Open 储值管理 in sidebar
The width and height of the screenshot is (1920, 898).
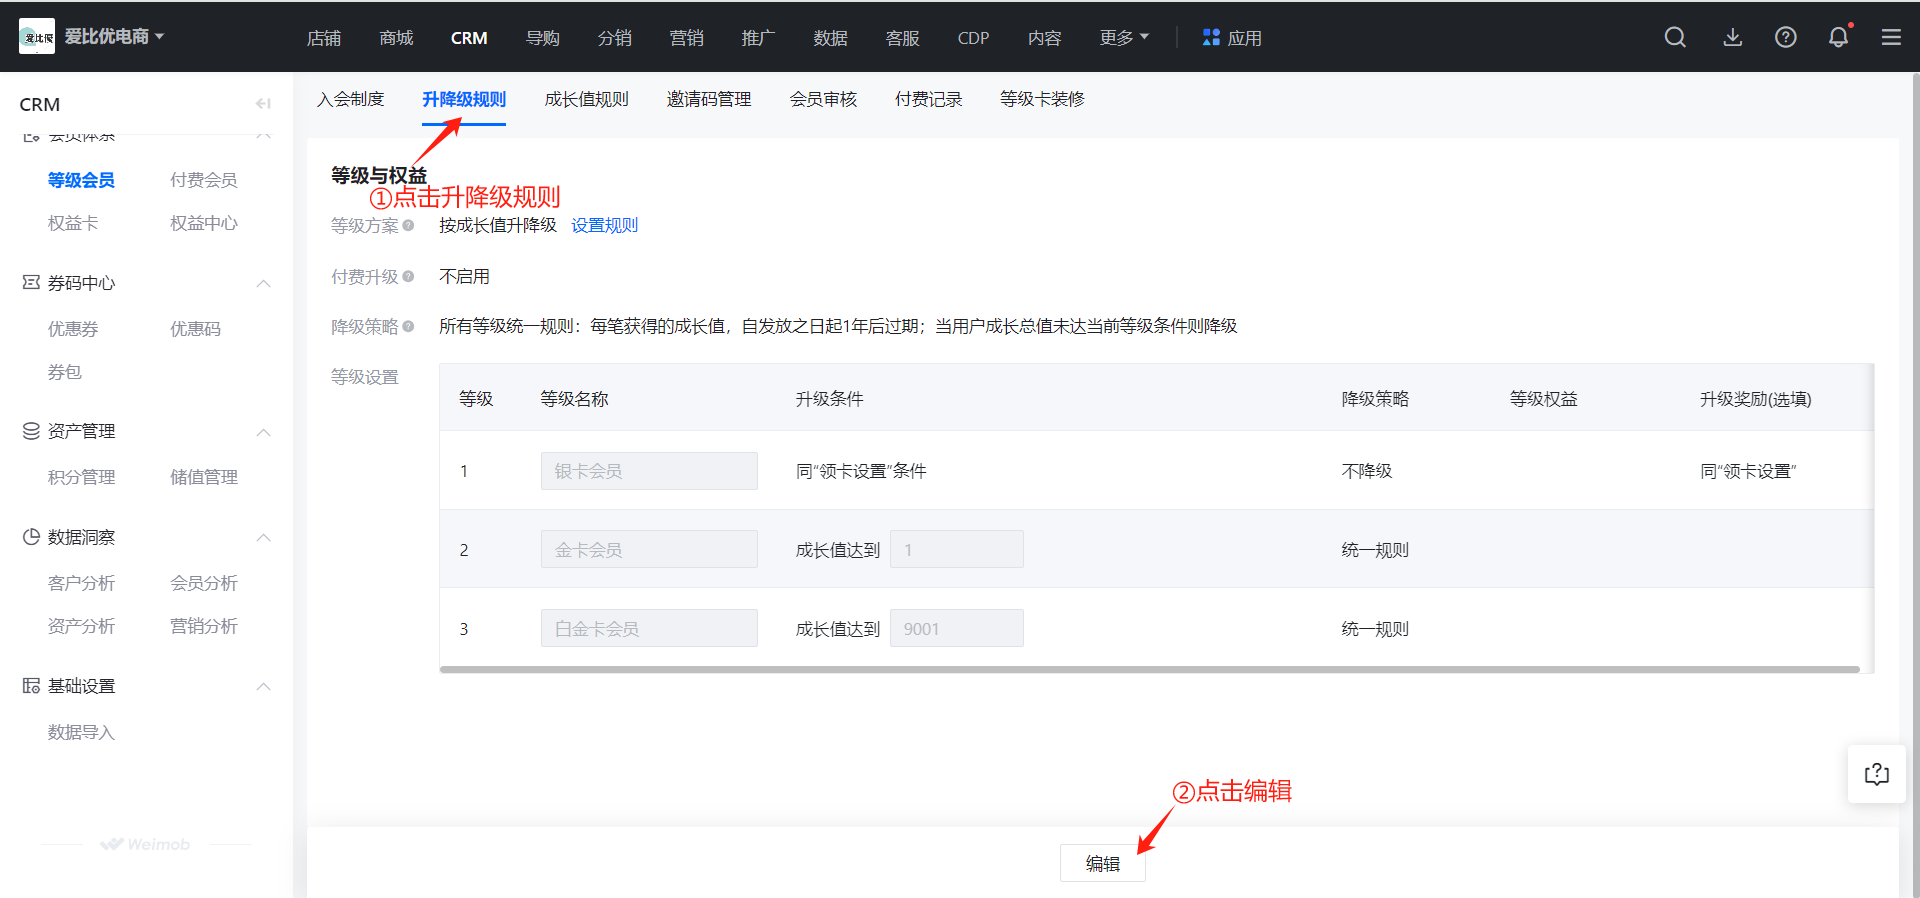tap(204, 477)
